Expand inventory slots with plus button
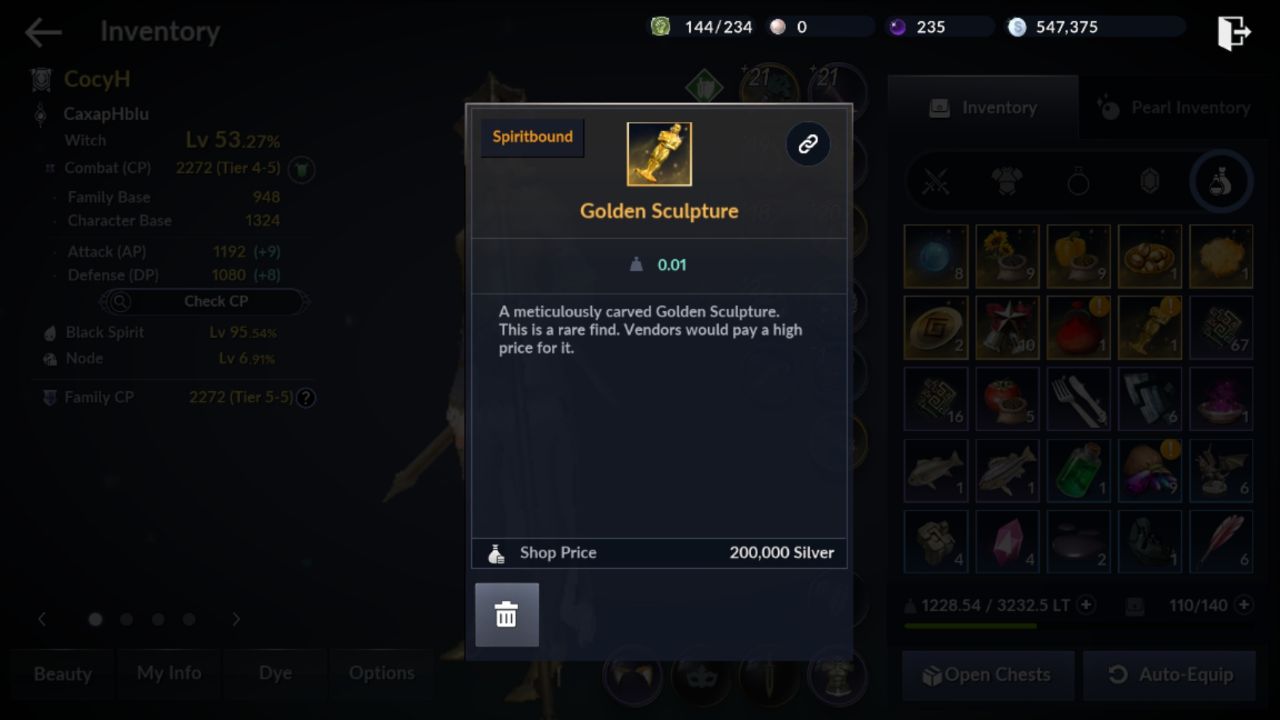Screen dimensions: 1280x720 (1243, 605)
